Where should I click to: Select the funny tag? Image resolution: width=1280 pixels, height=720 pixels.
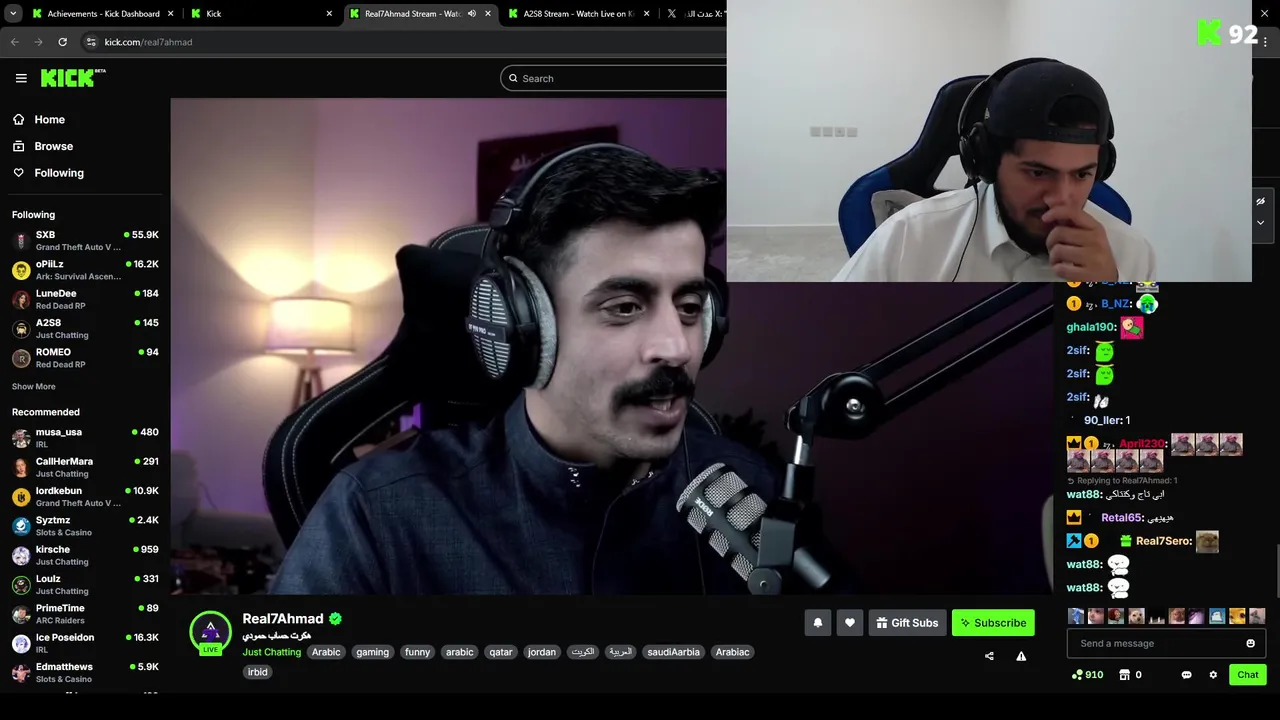(417, 652)
